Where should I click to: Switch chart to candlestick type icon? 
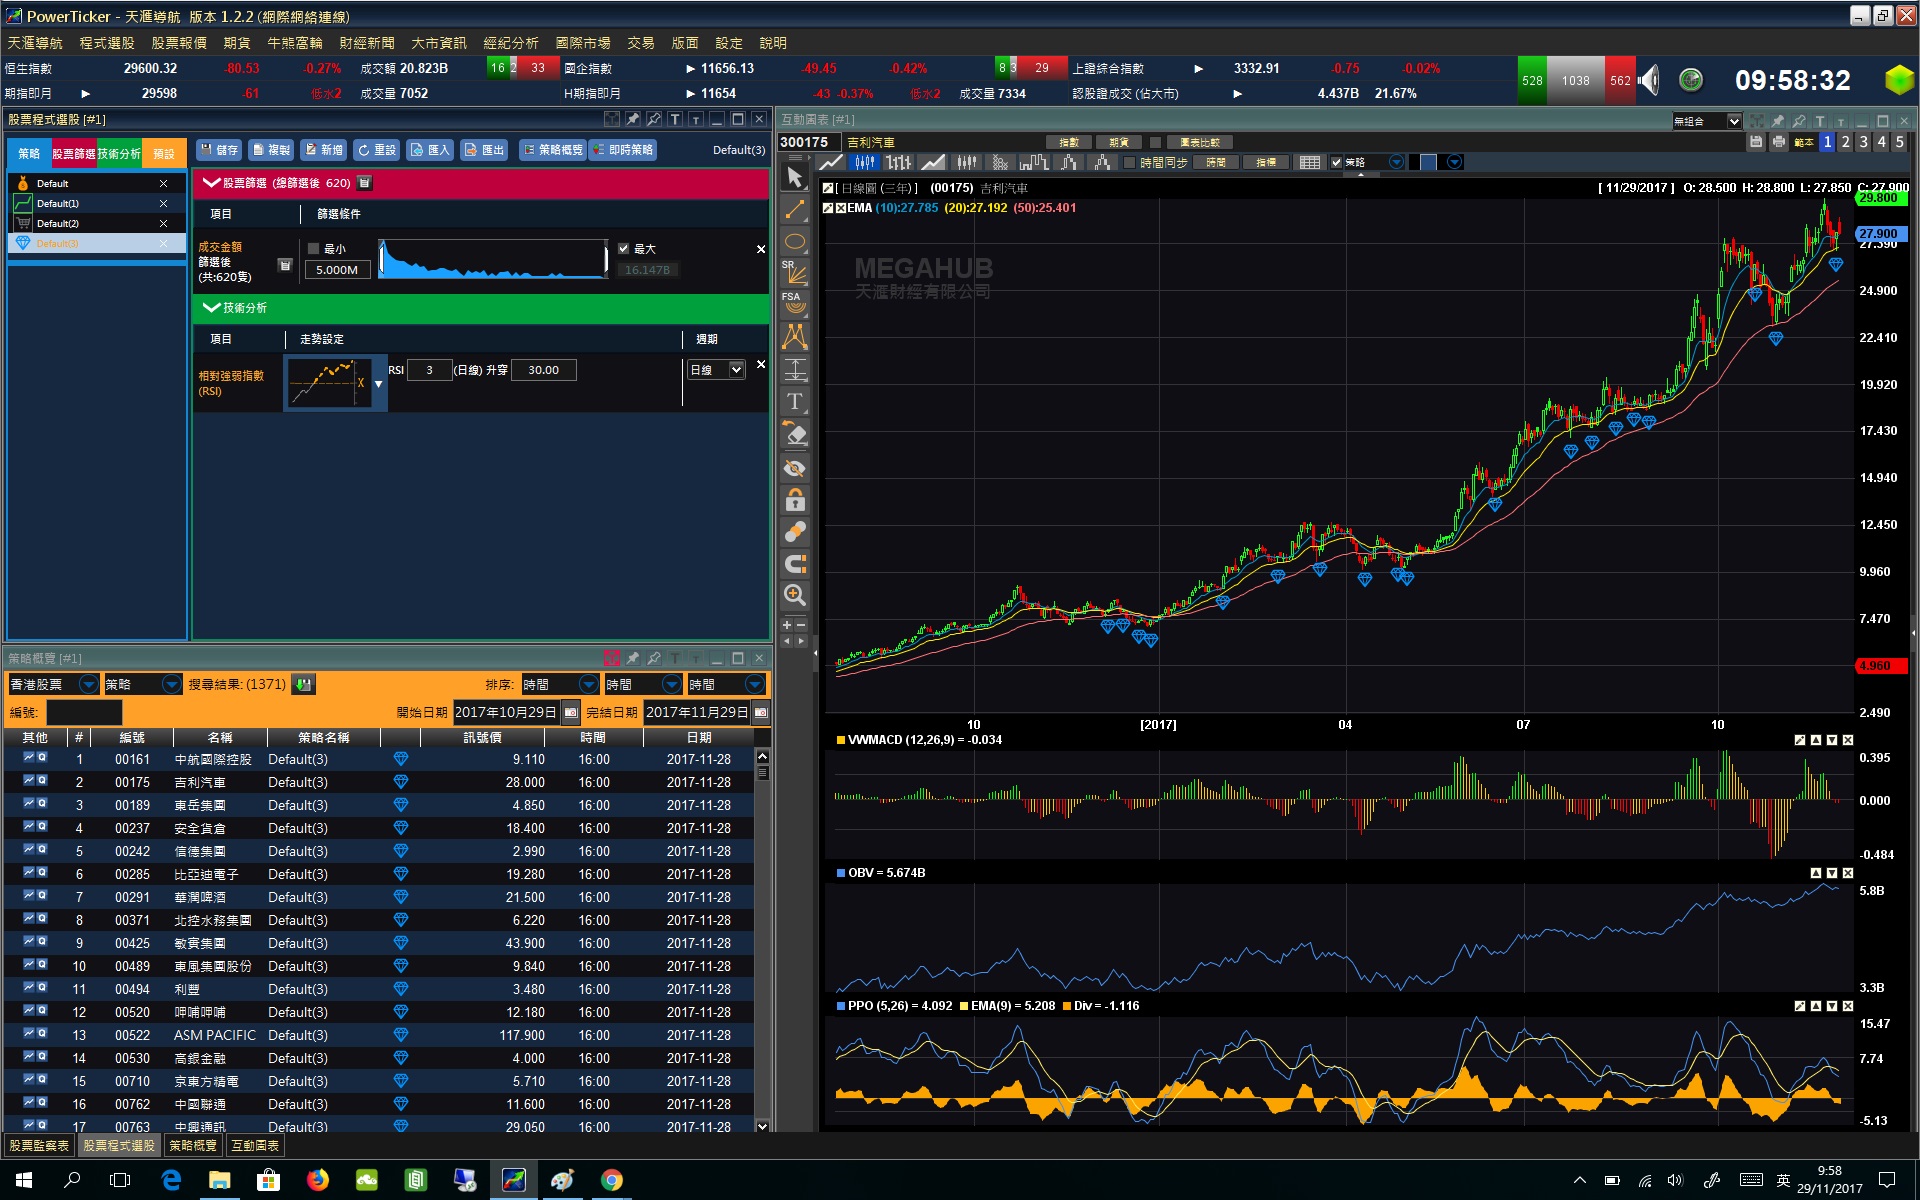865,162
